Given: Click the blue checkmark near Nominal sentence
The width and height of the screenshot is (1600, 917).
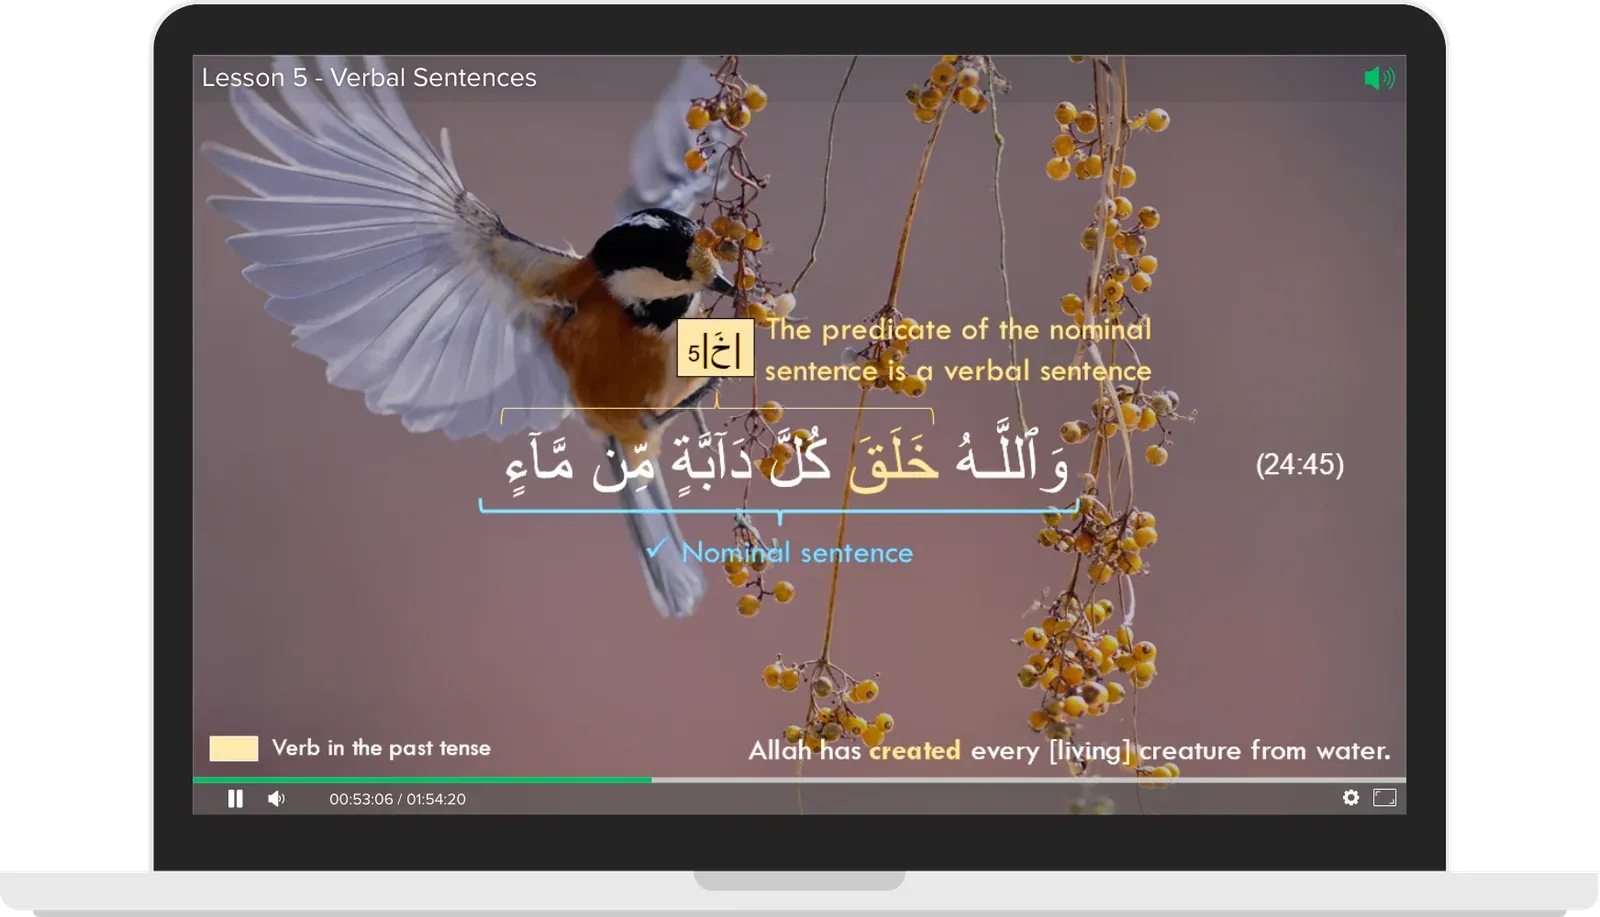Looking at the screenshot, I should (658, 550).
